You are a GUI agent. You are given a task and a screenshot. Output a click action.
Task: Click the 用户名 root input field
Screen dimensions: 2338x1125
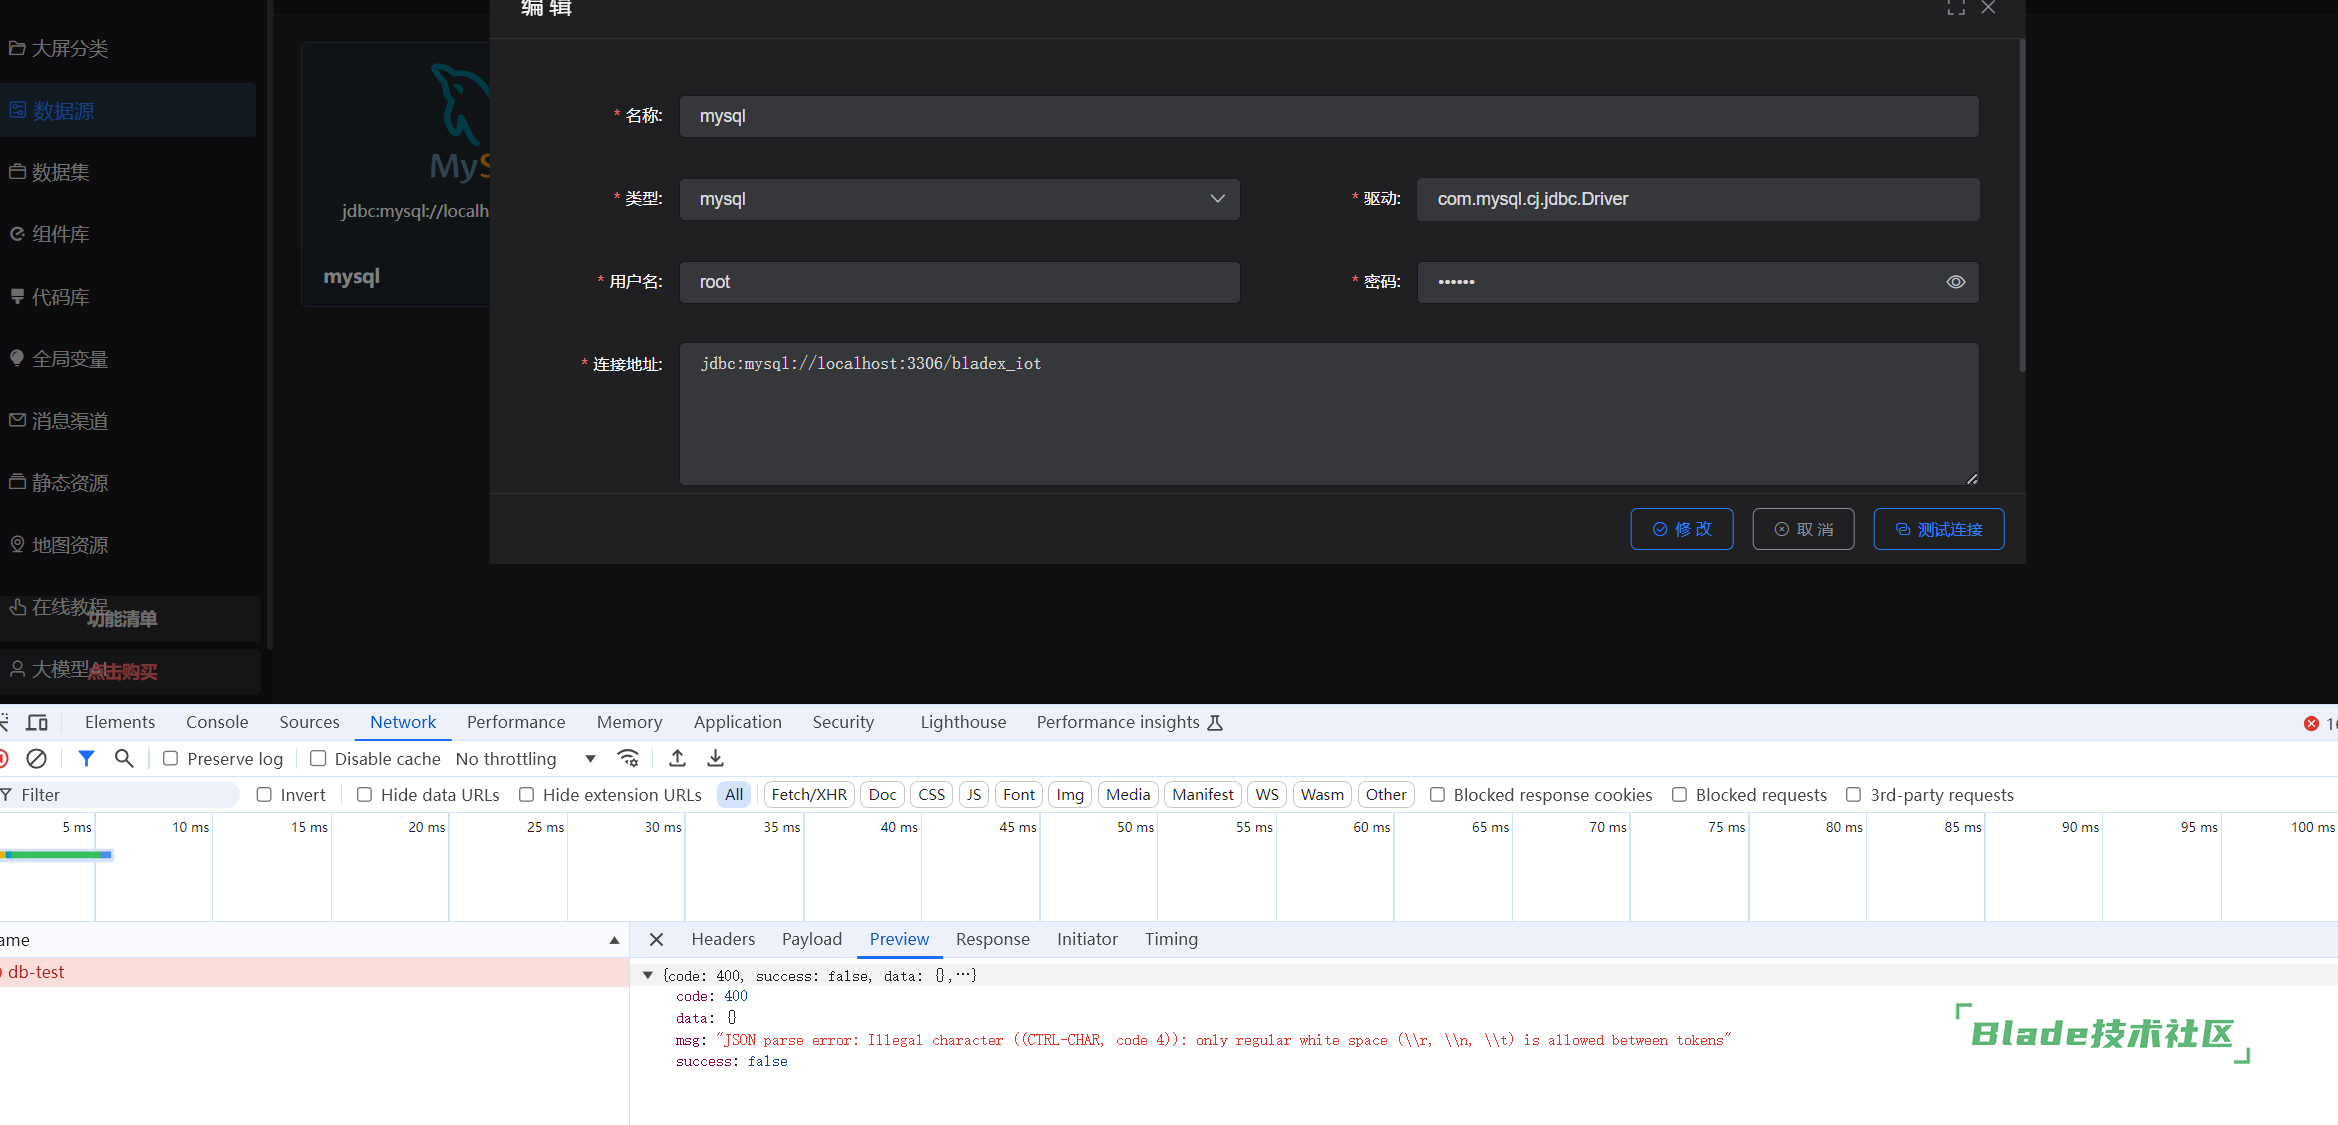(960, 282)
